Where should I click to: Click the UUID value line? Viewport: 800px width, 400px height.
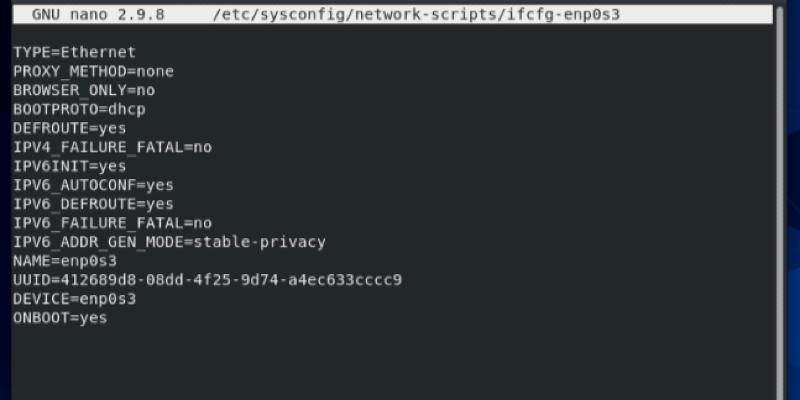pos(208,280)
